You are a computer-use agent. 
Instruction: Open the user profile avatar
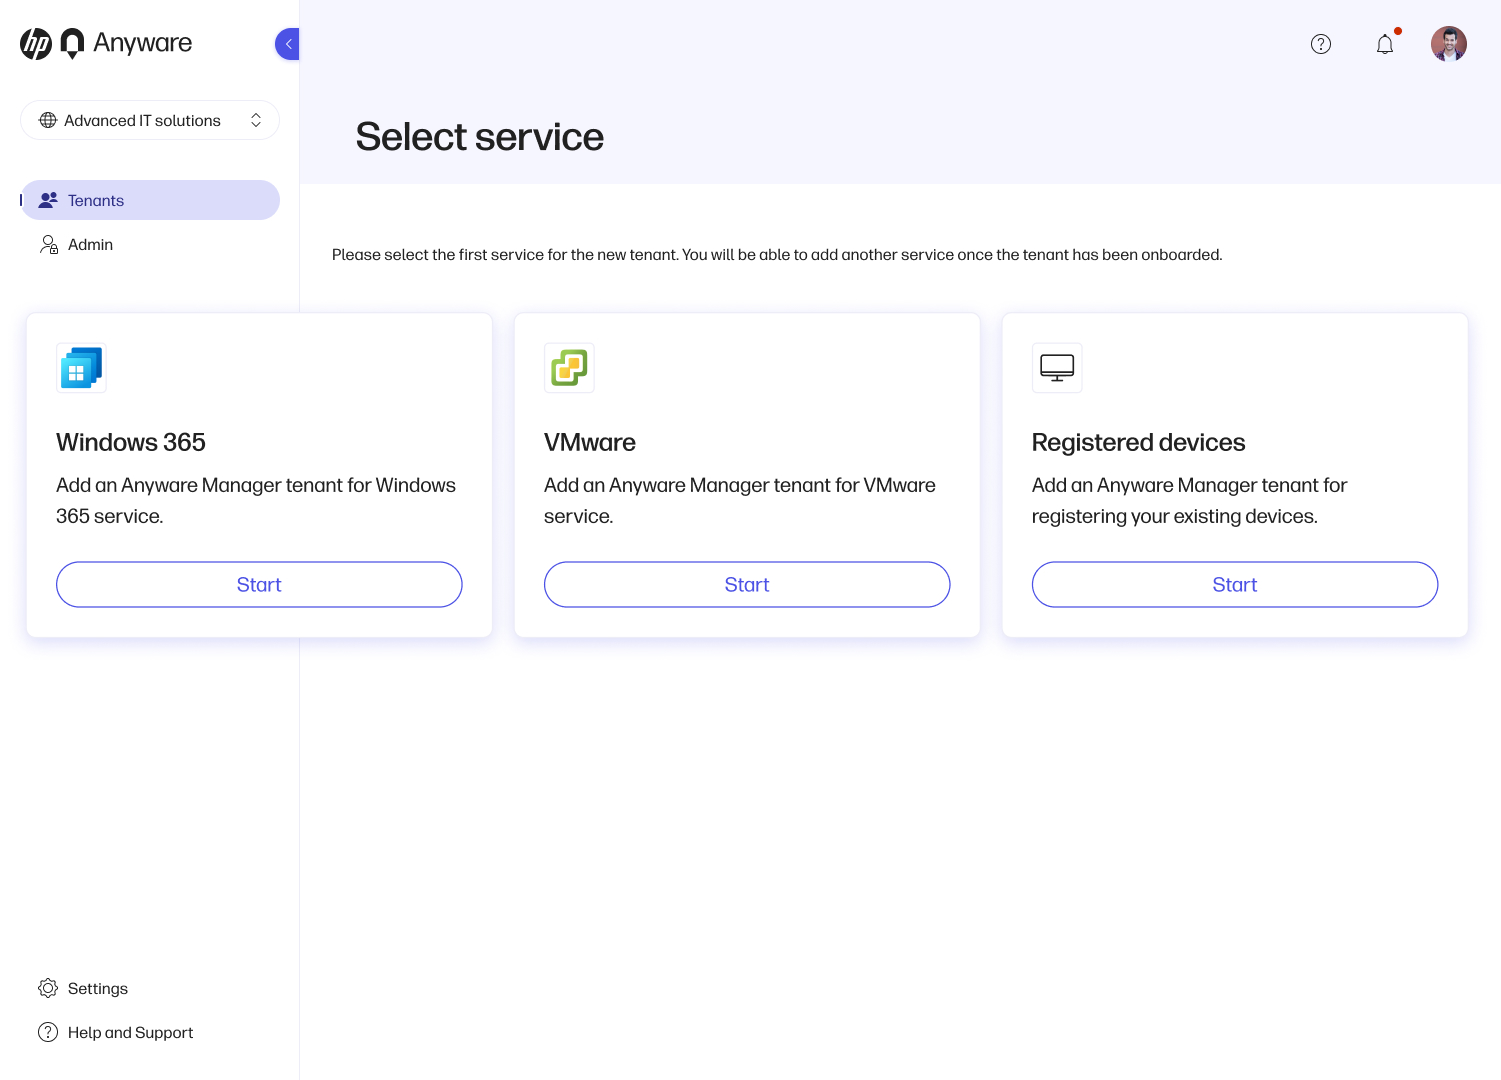pyautogui.click(x=1448, y=44)
